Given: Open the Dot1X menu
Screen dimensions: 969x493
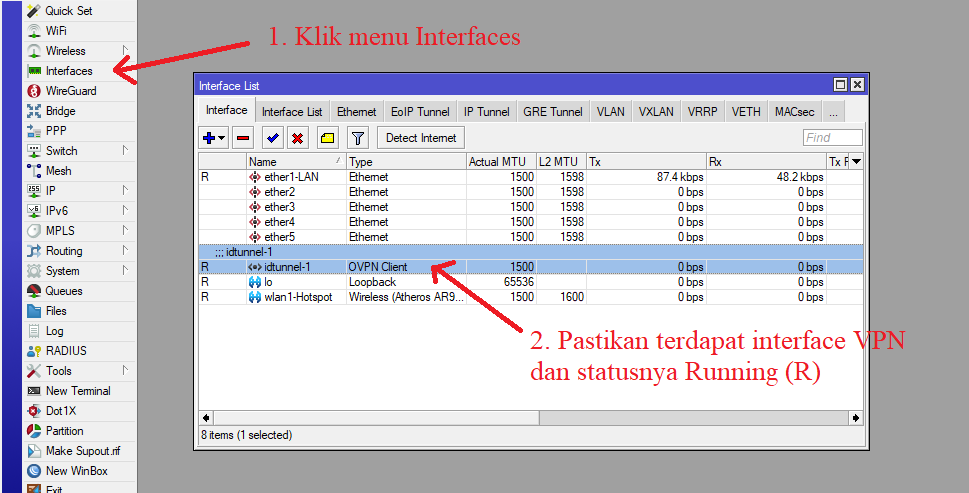Looking at the screenshot, I should pos(61,411).
